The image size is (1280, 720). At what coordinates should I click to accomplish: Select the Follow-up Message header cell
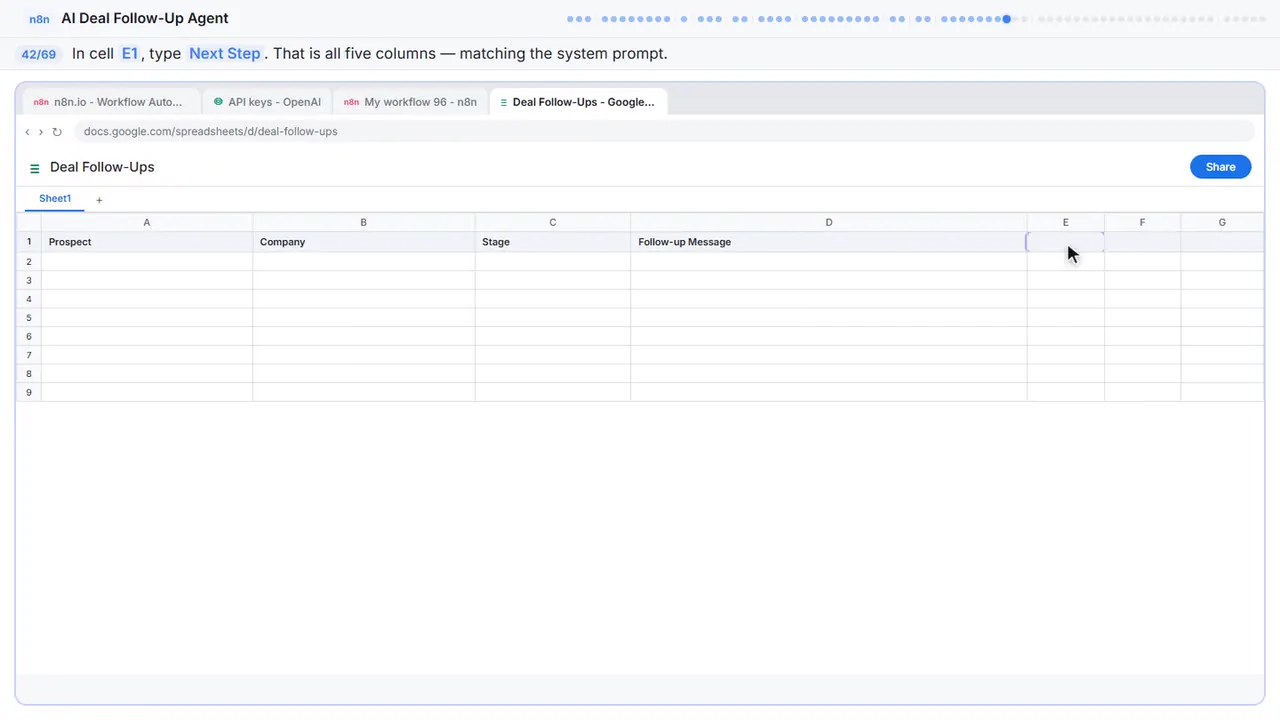click(829, 242)
